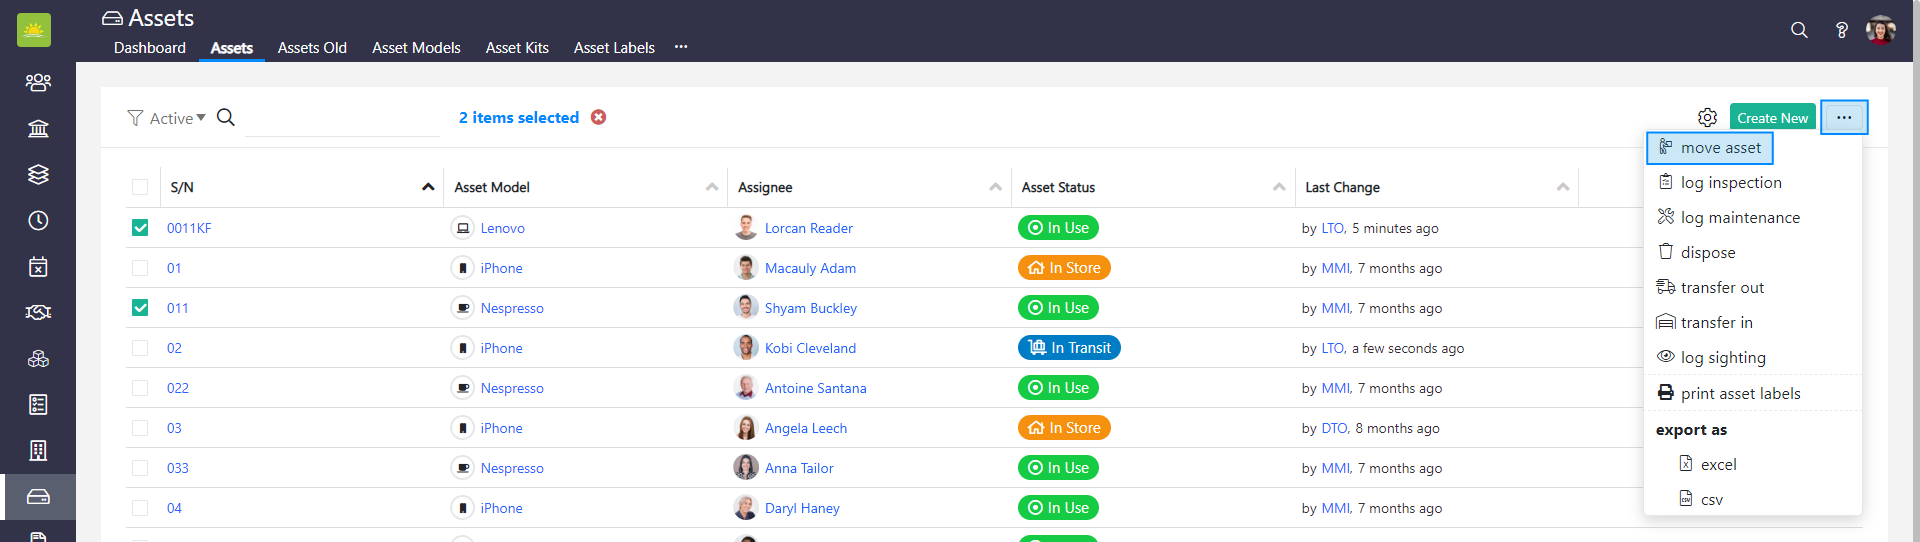Image resolution: width=1920 pixels, height=542 pixels.
Task: Open the help question mark icon
Action: pyautogui.click(x=1841, y=30)
